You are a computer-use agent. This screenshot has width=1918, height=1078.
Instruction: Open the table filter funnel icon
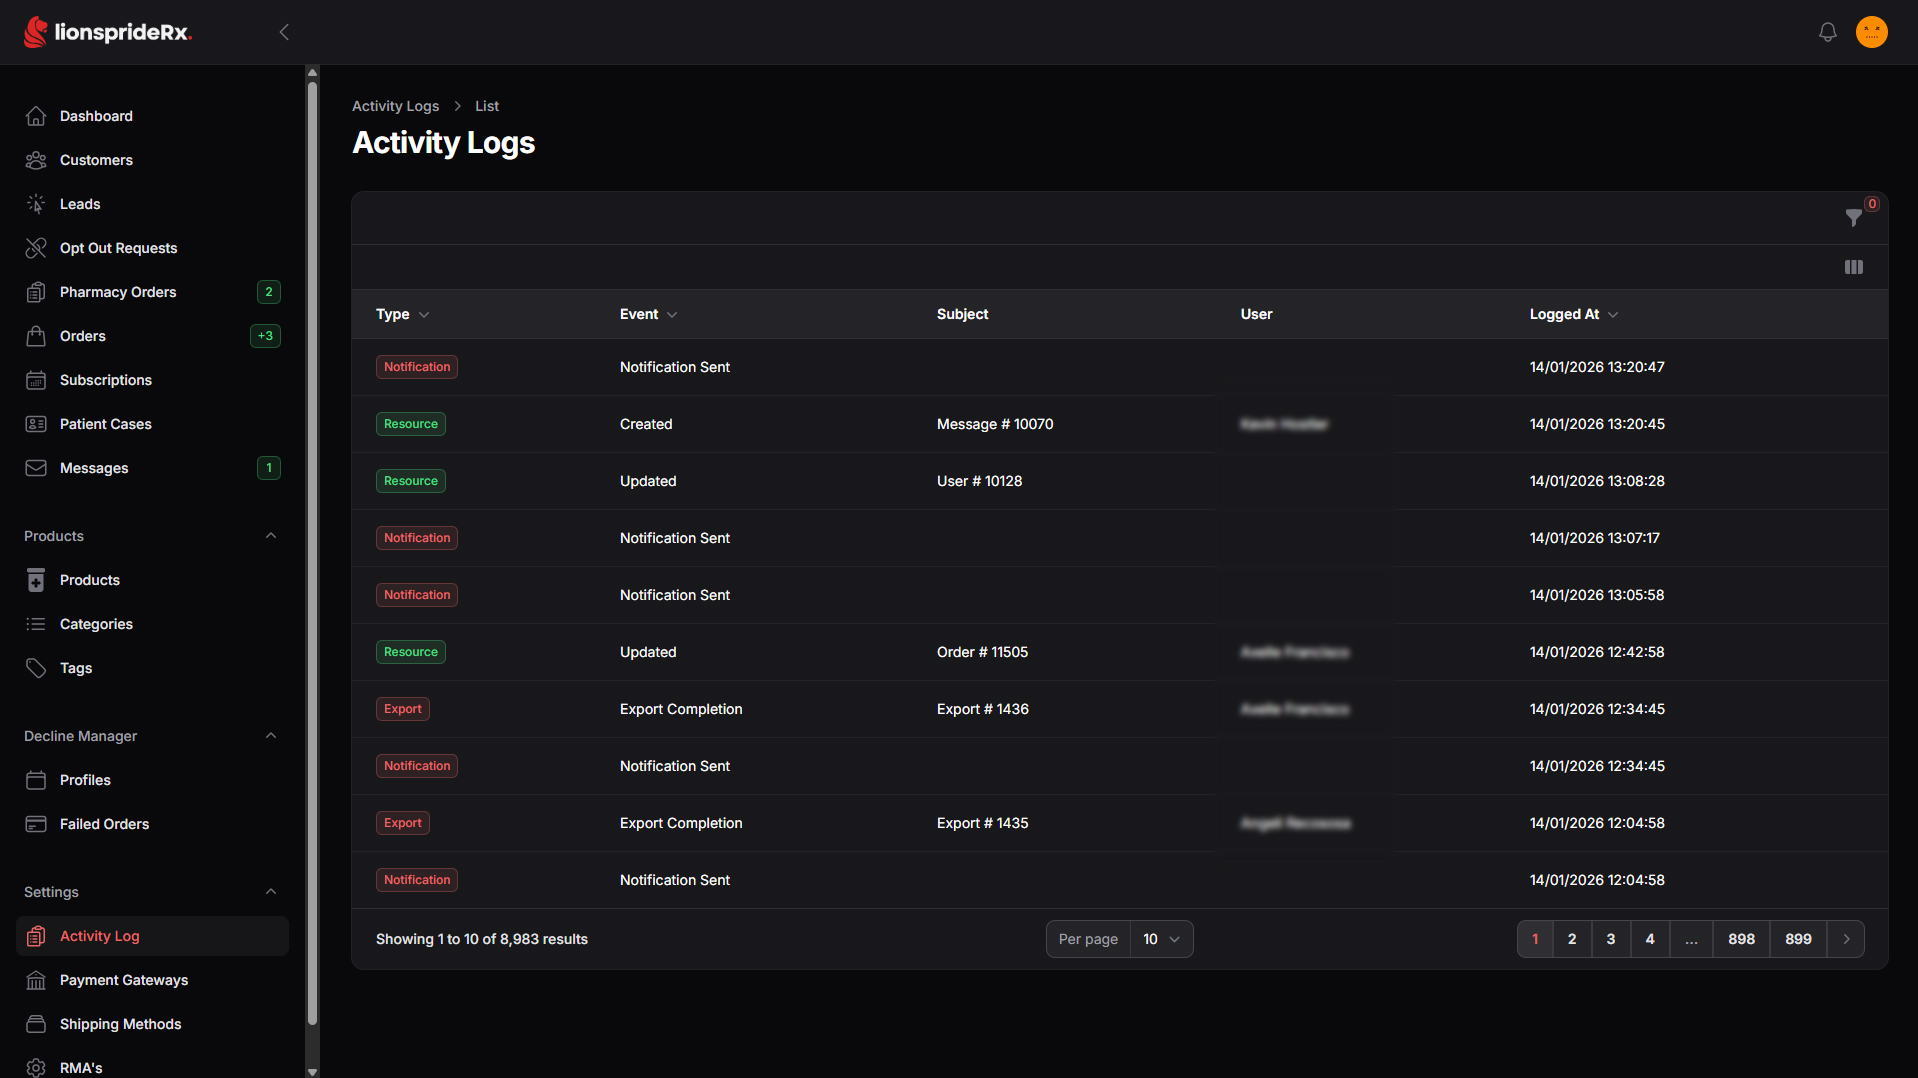click(1854, 217)
